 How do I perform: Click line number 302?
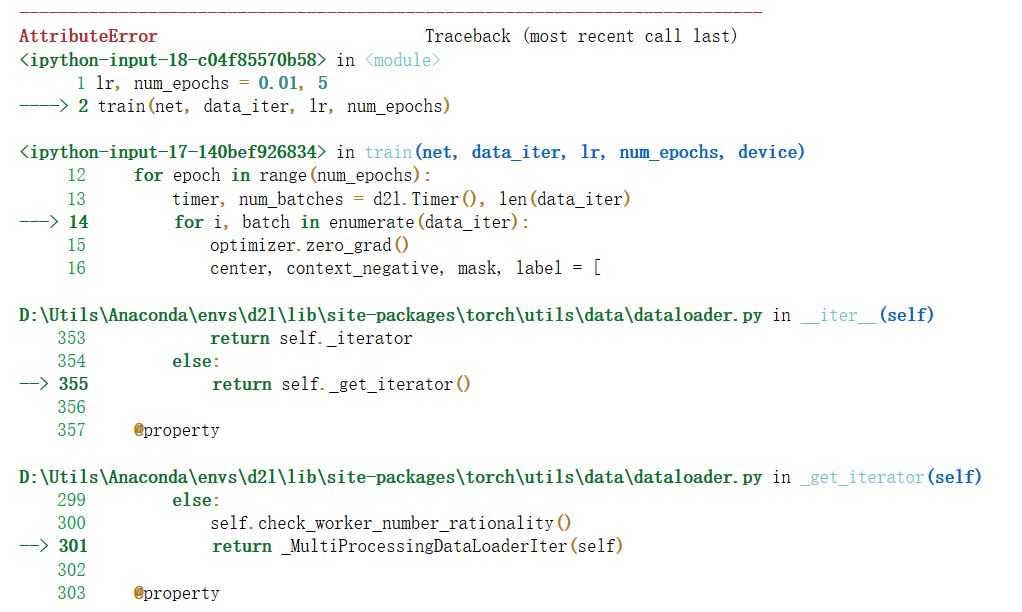click(x=72, y=570)
